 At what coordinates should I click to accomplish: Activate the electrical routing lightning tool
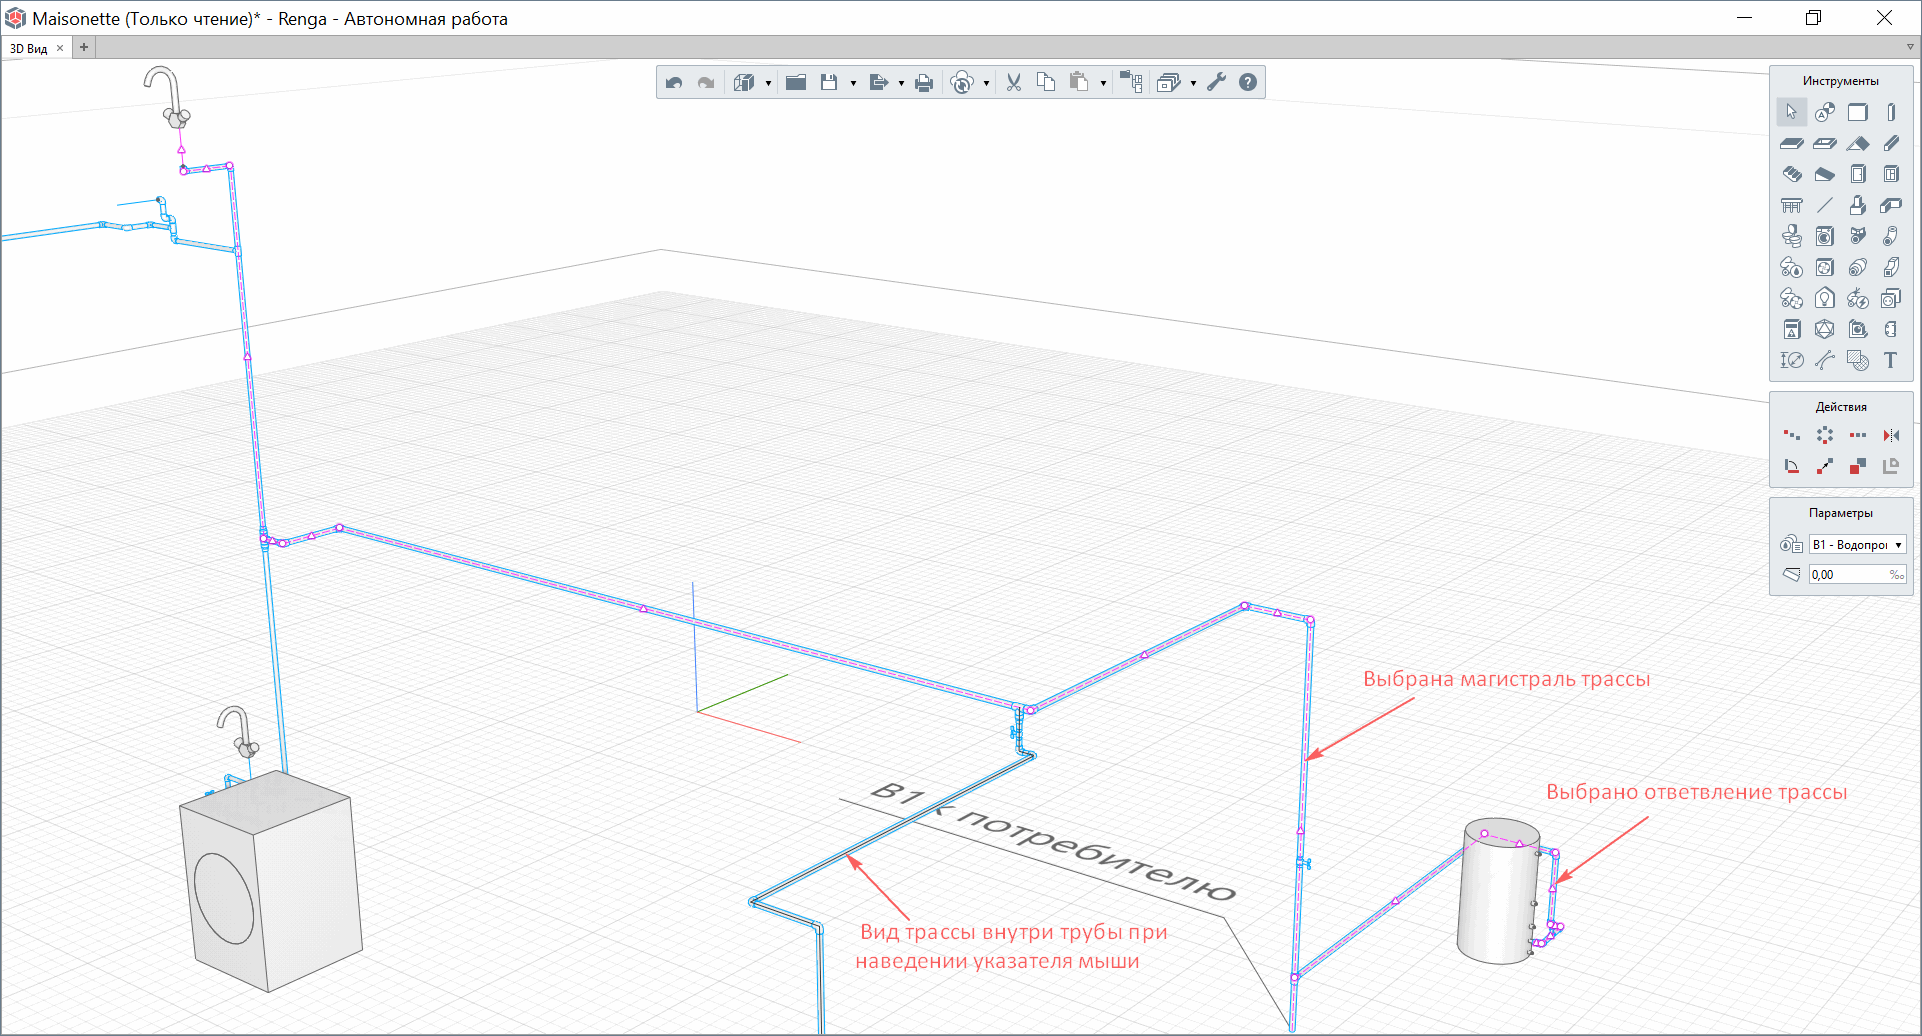pyautogui.click(x=1858, y=298)
